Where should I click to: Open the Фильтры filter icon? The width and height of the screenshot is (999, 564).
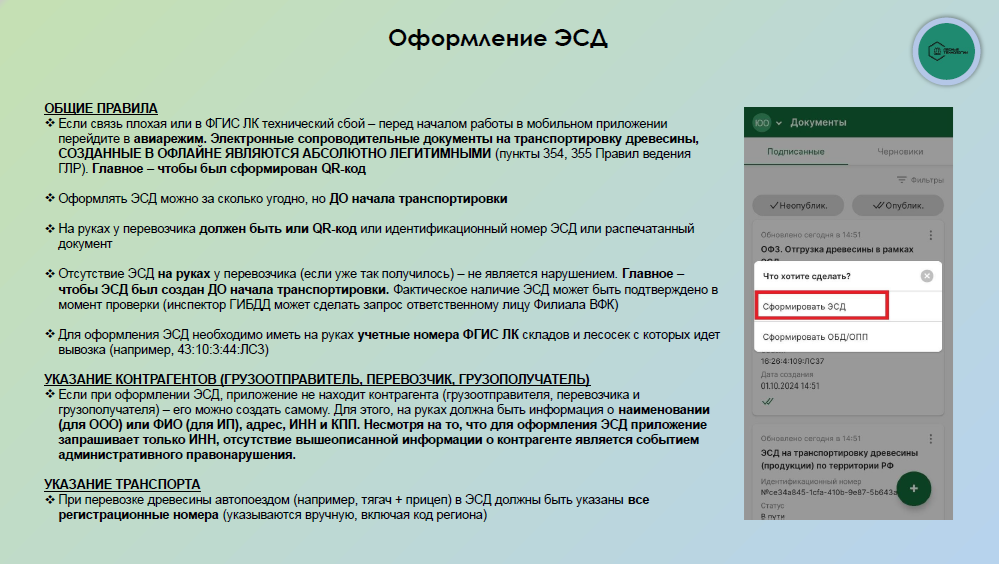(x=920, y=180)
